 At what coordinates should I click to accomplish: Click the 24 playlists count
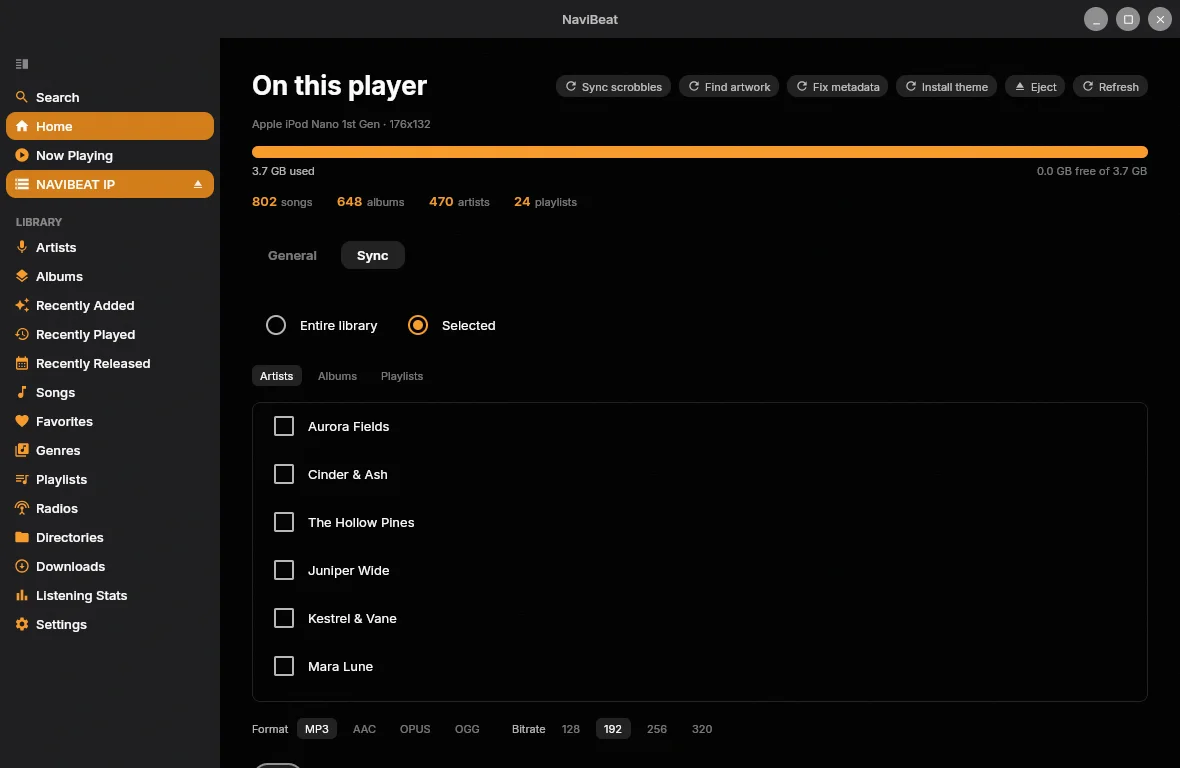coord(546,202)
